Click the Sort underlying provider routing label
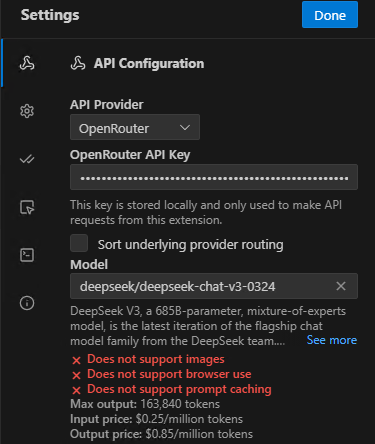375x444 pixels. pos(190,245)
